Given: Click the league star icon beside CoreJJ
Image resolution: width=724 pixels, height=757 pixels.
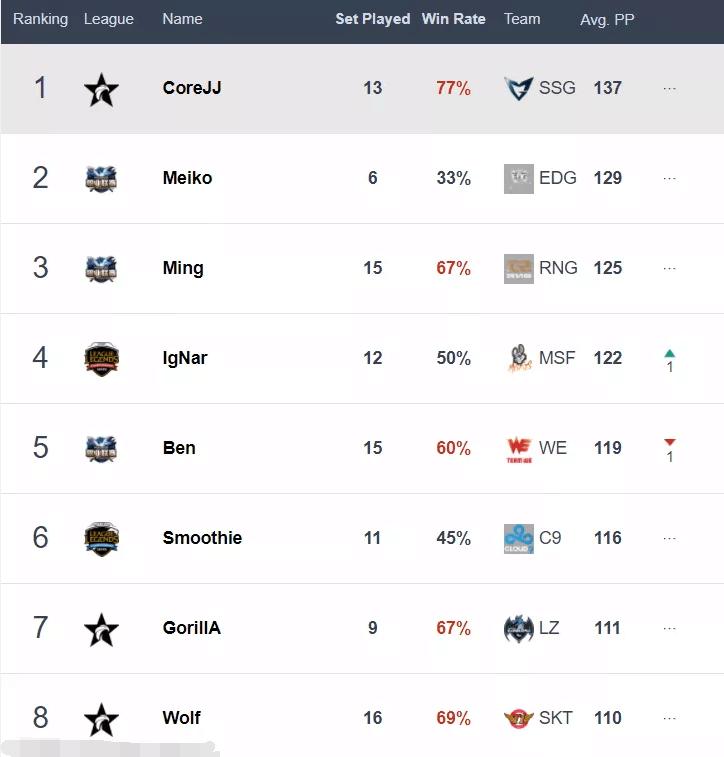Looking at the screenshot, I should tap(101, 89).
